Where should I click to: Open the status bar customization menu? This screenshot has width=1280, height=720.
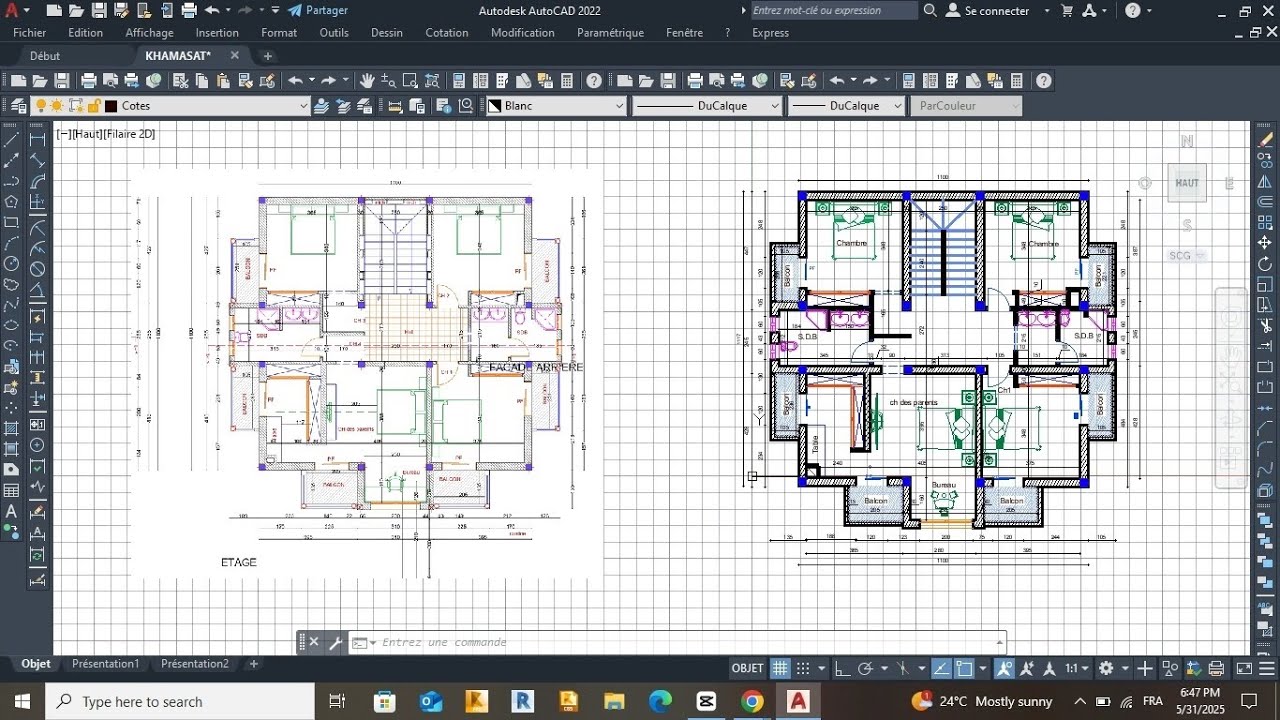(1267, 668)
